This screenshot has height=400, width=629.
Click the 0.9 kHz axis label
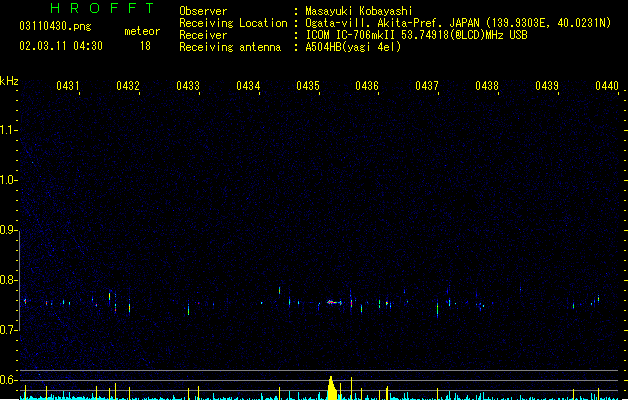click(8, 230)
